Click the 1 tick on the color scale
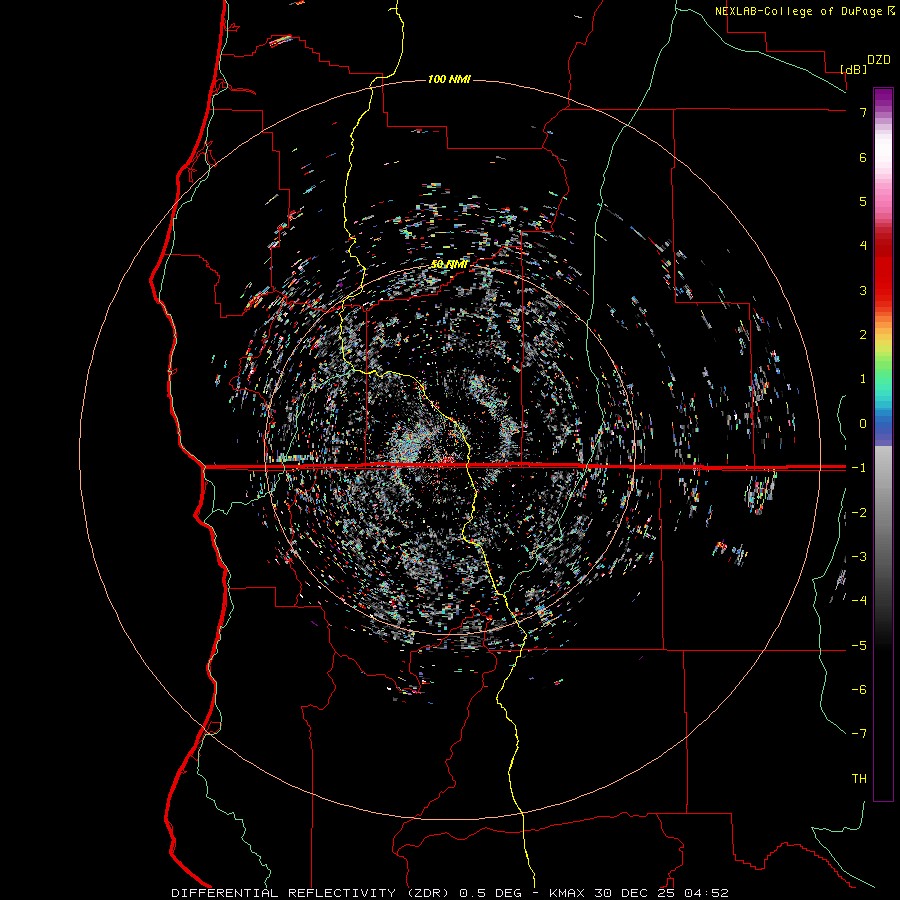This screenshot has width=900, height=900. pyautogui.click(x=863, y=379)
